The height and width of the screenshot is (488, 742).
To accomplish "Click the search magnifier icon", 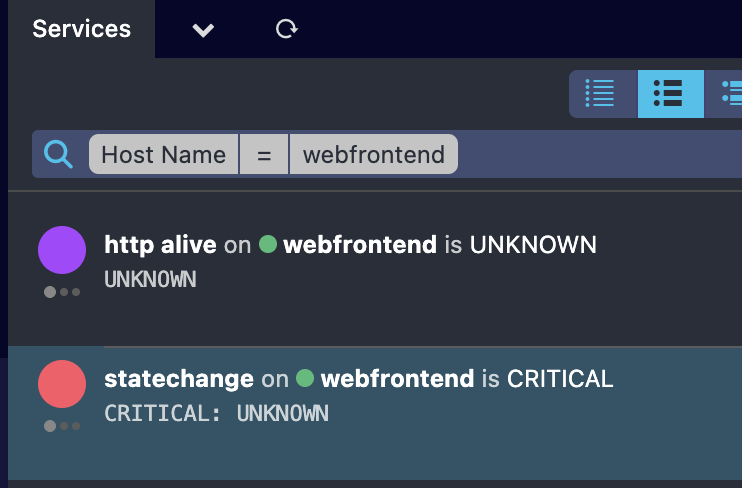I will click(x=58, y=154).
